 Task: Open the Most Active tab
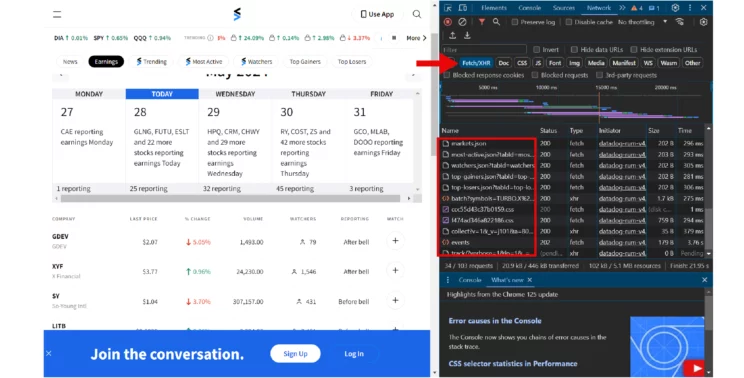(204, 62)
